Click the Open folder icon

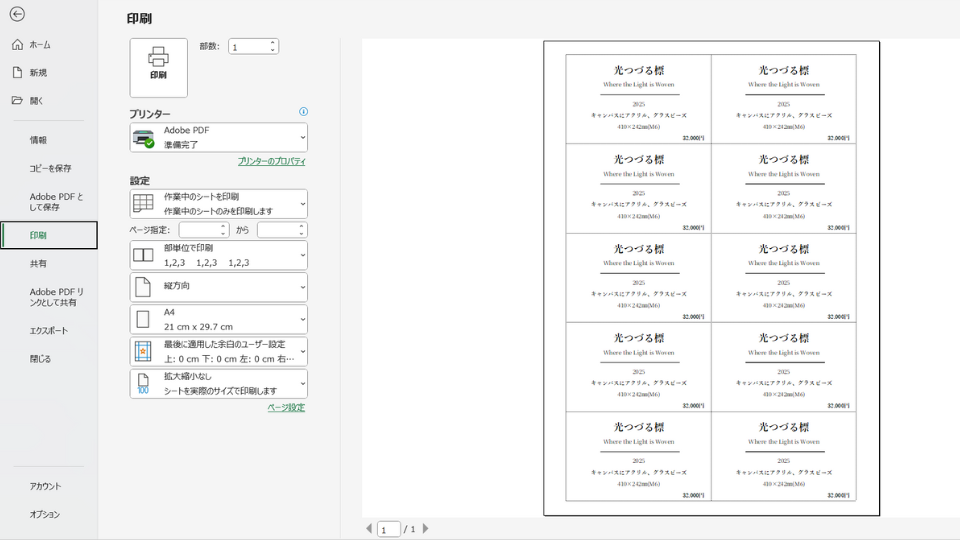pyautogui.click(x=17, y=101)
